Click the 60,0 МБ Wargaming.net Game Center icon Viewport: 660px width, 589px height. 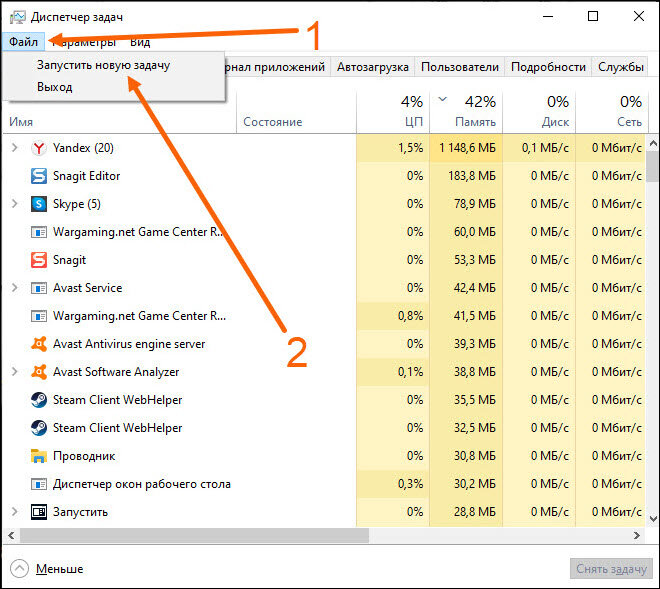39,232
